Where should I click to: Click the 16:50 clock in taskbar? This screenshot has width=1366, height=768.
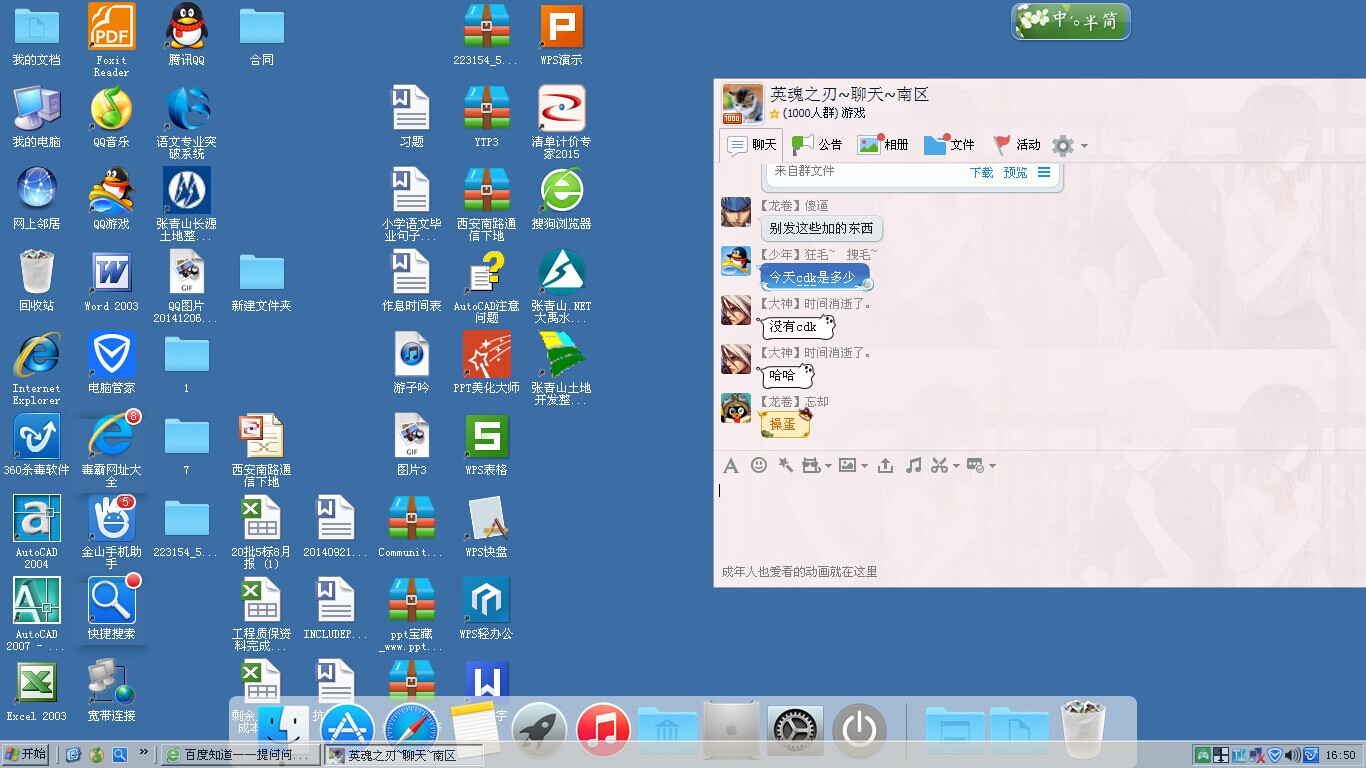click(1340, 755)
